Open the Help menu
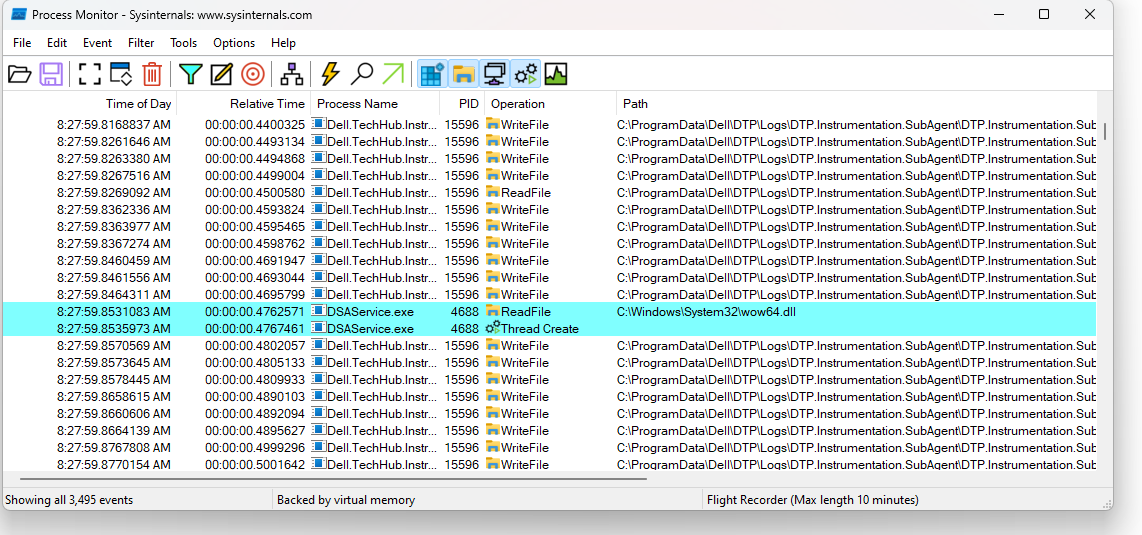This screenshot has width=1142, height=535. click(x=283, y=43)
